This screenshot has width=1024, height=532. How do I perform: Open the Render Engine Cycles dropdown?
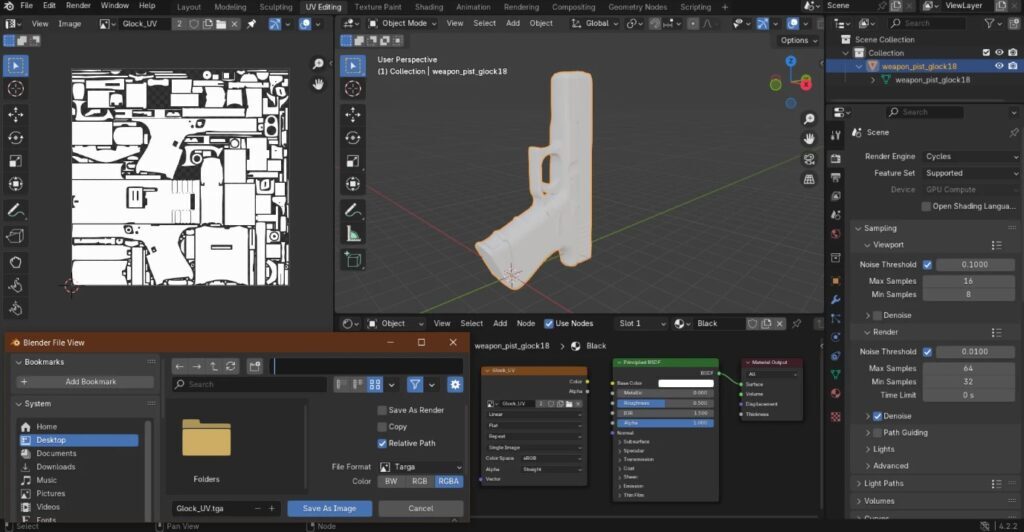pos(970,156)
